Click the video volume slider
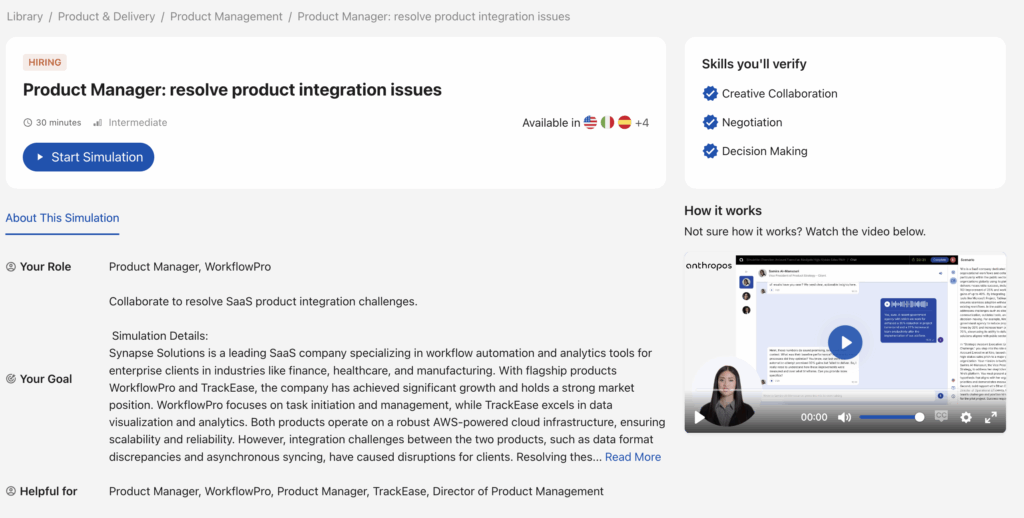The image size is (1024, 518). (890, 417)
